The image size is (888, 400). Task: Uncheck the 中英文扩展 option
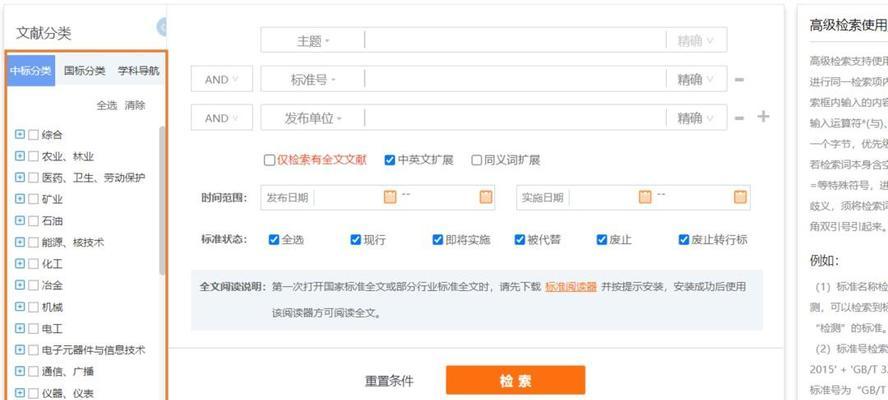(390, 160)
